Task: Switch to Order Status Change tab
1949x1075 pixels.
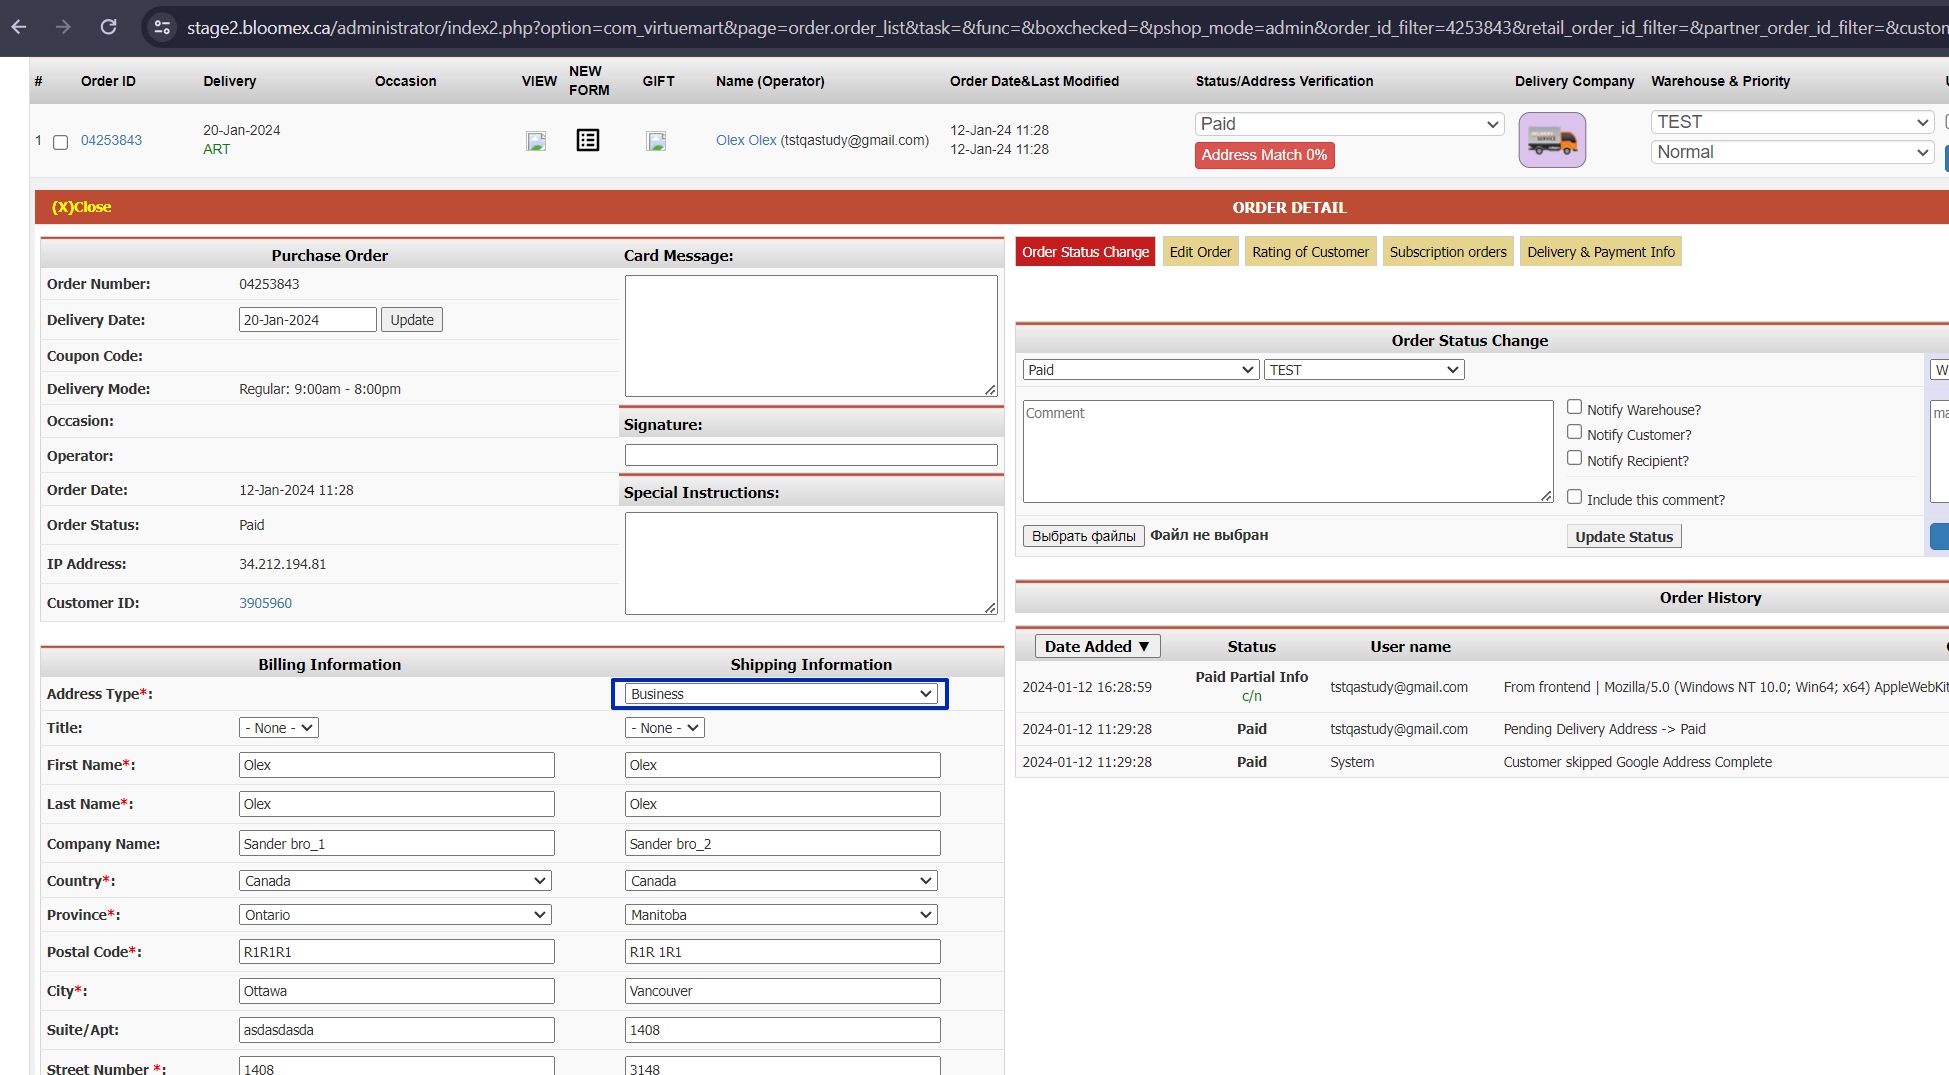Action: tap(1085, 252)
